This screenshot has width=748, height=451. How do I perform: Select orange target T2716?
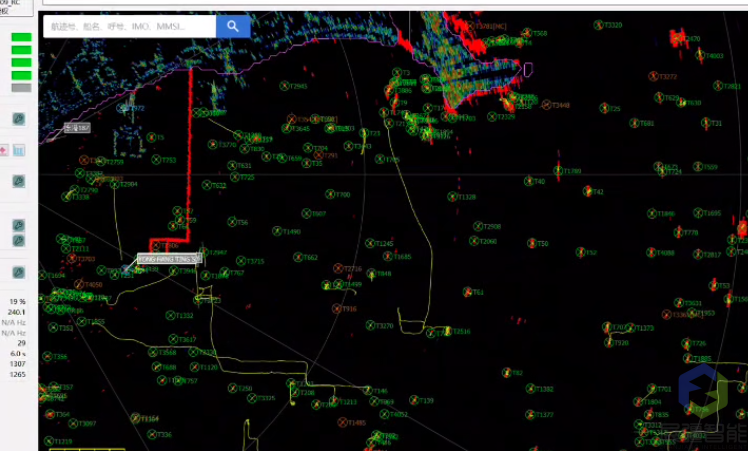[x=338, y=269]
